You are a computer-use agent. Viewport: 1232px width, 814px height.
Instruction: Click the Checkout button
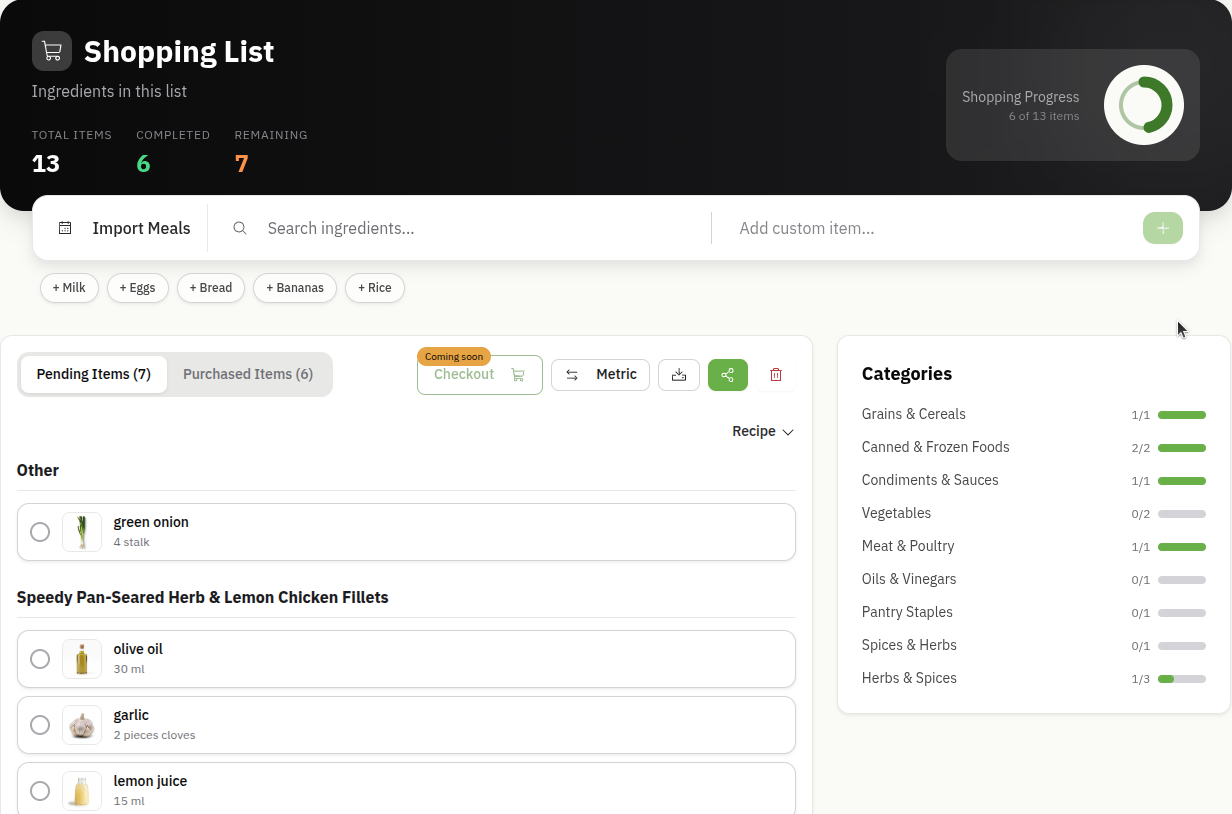(x=480, y=375)
